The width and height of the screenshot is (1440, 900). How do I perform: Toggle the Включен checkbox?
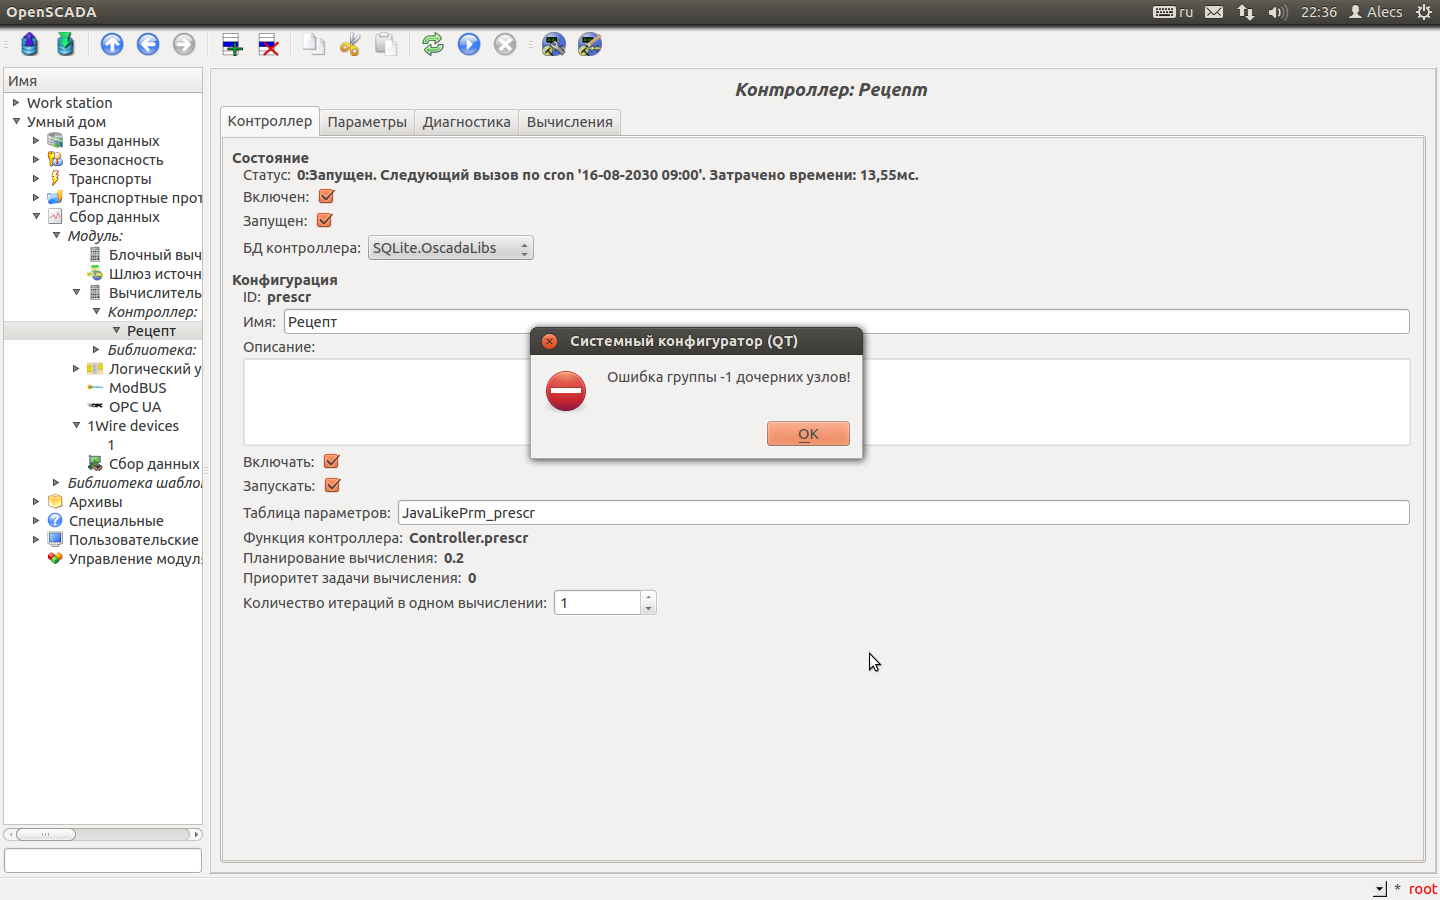[x=326, y=197]
